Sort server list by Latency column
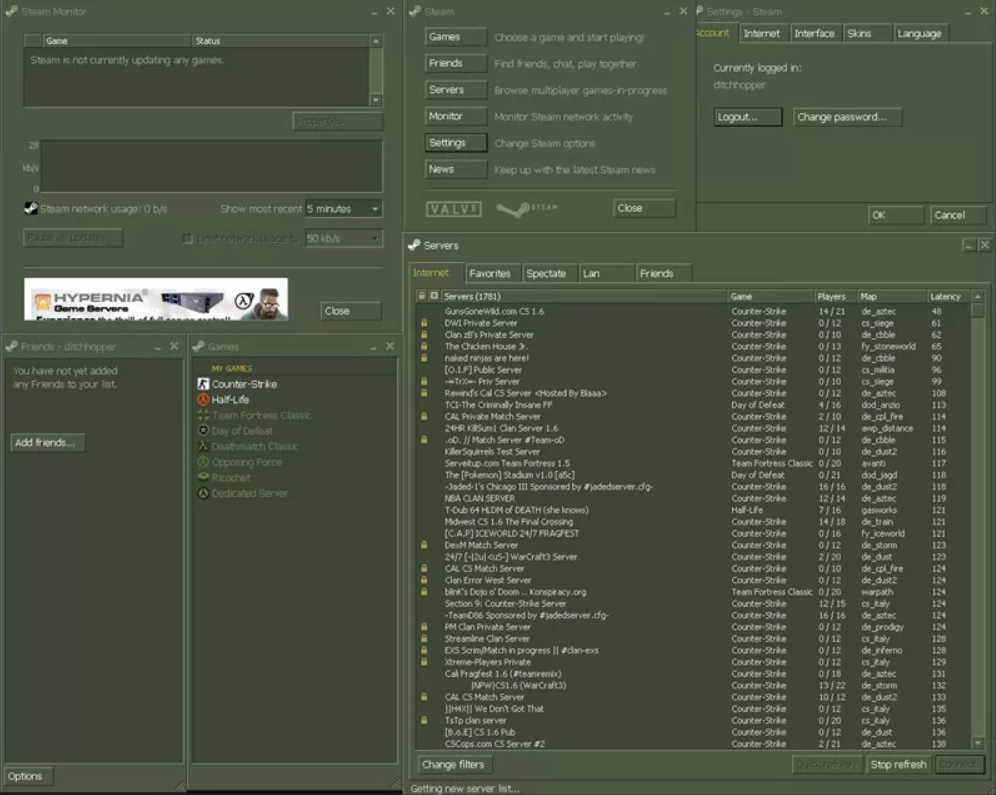 [x=948, y=297]
